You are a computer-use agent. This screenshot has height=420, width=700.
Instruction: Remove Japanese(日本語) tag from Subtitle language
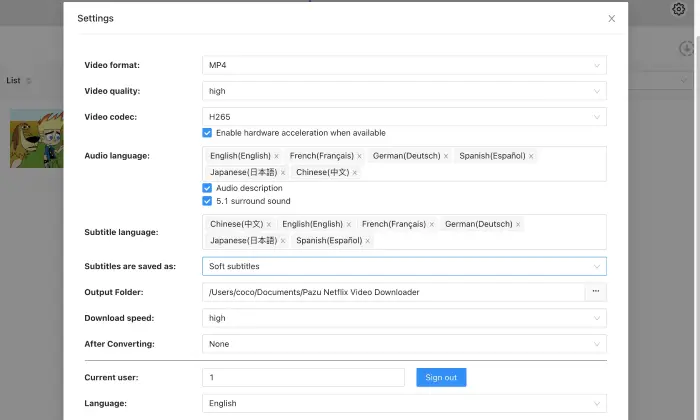click(x=283, y=241)
